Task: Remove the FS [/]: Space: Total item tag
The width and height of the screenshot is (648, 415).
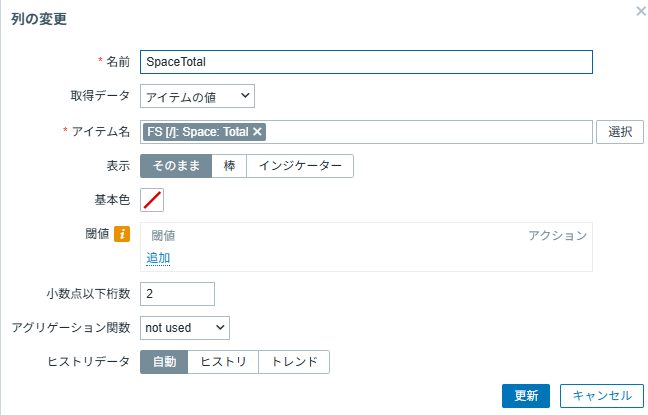Action: 257,132
